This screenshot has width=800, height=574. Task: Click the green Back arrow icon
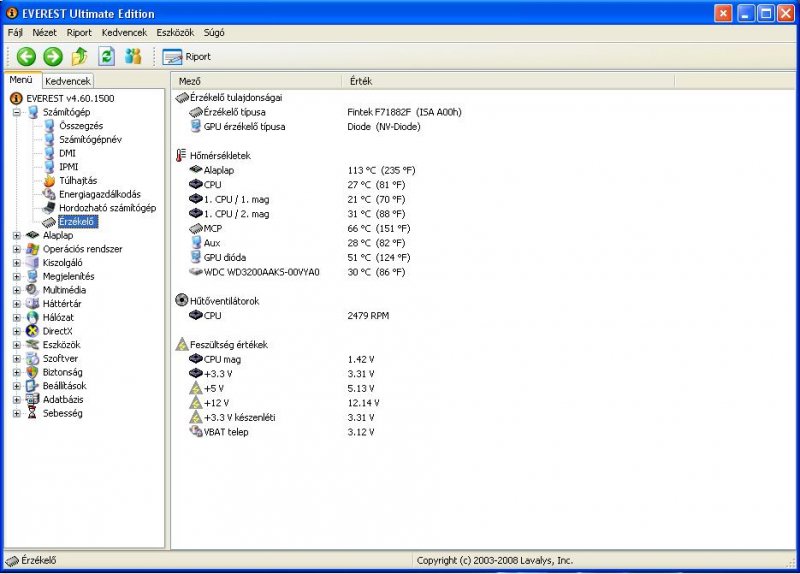(x=26, y=57)
